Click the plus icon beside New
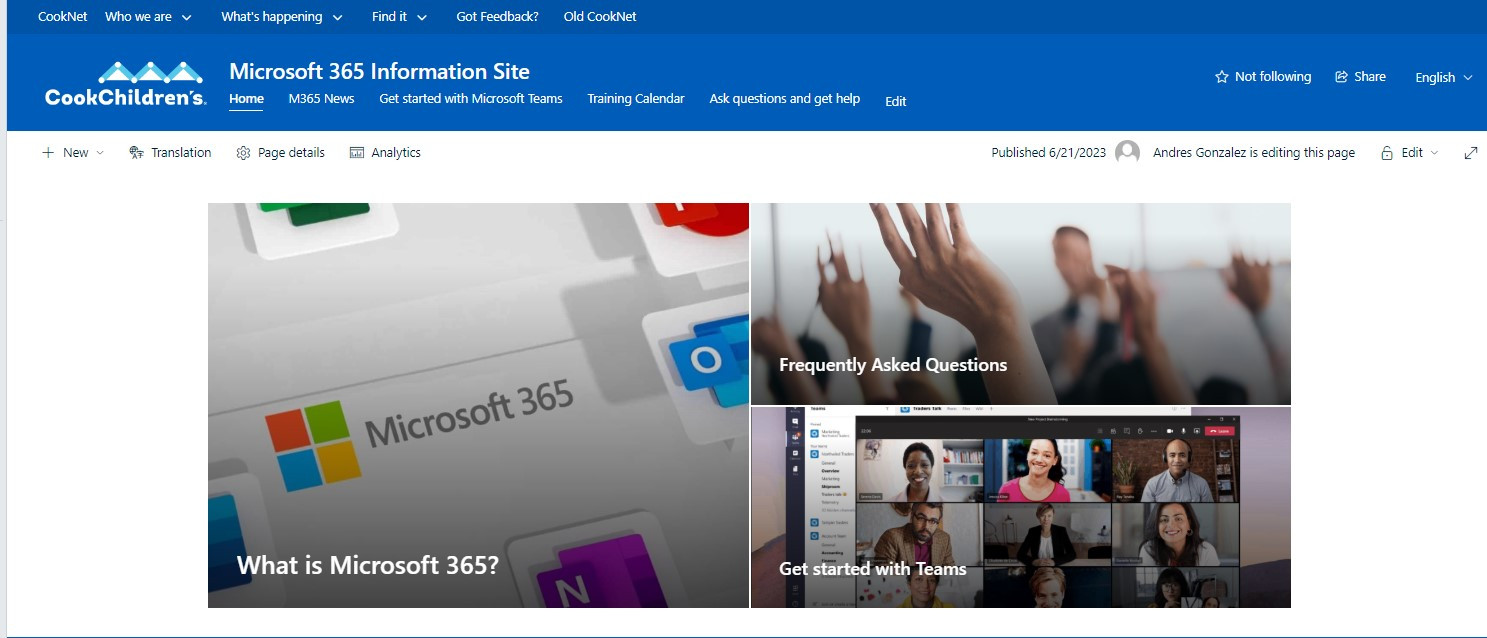This screenshot has height=638, width=1487. coord(48,153)
